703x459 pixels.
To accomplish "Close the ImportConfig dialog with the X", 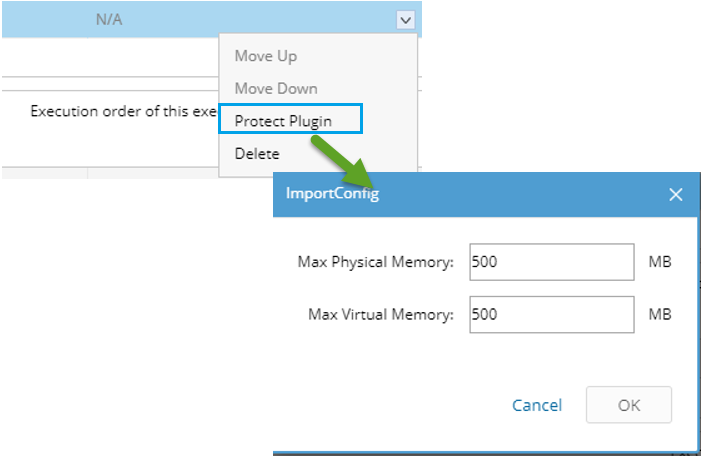I will pyautogui.click(x=675, y=194).
